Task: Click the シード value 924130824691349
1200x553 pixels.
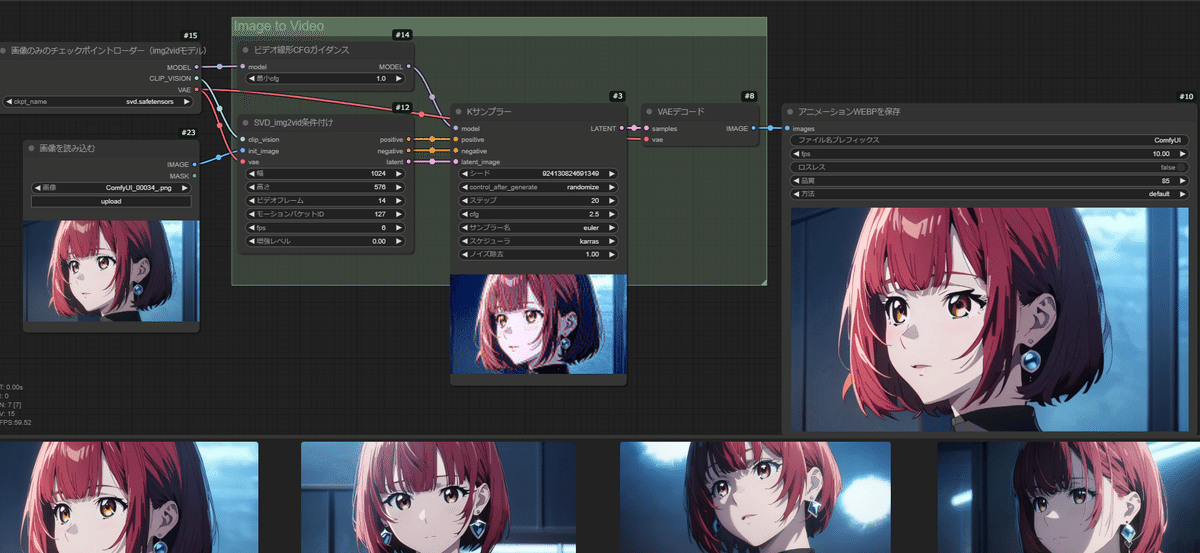Action: pos(571,173)
